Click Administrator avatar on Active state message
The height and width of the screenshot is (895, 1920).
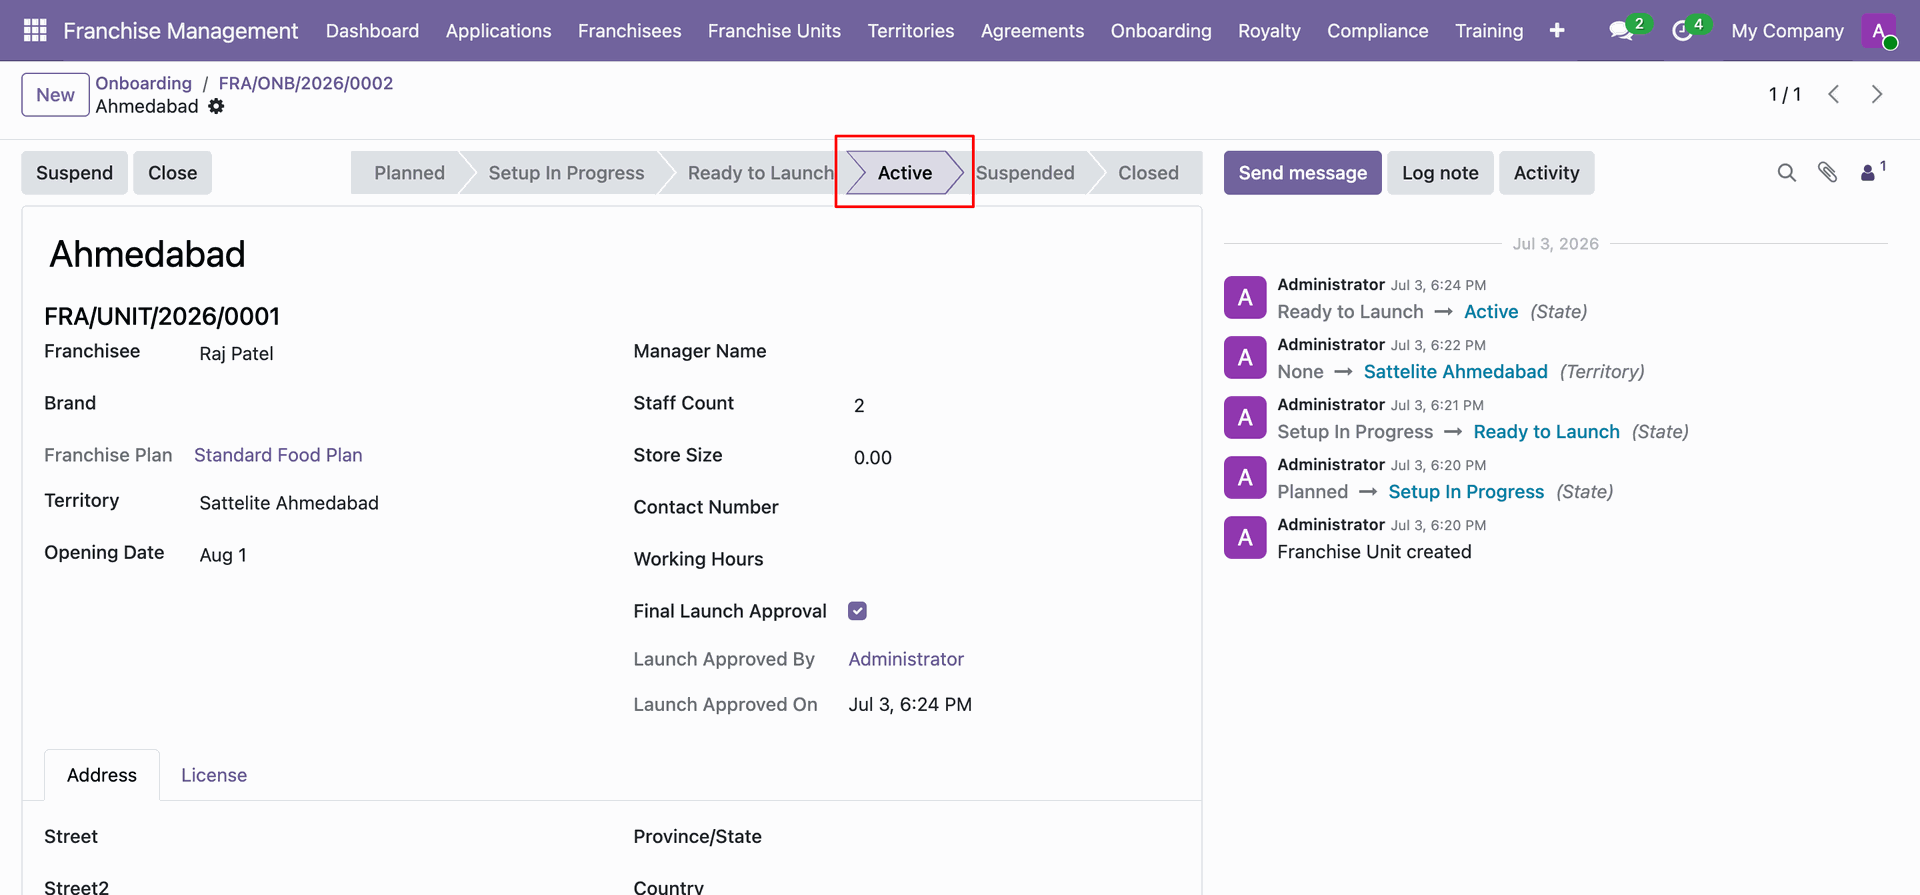pos(1245,297)
